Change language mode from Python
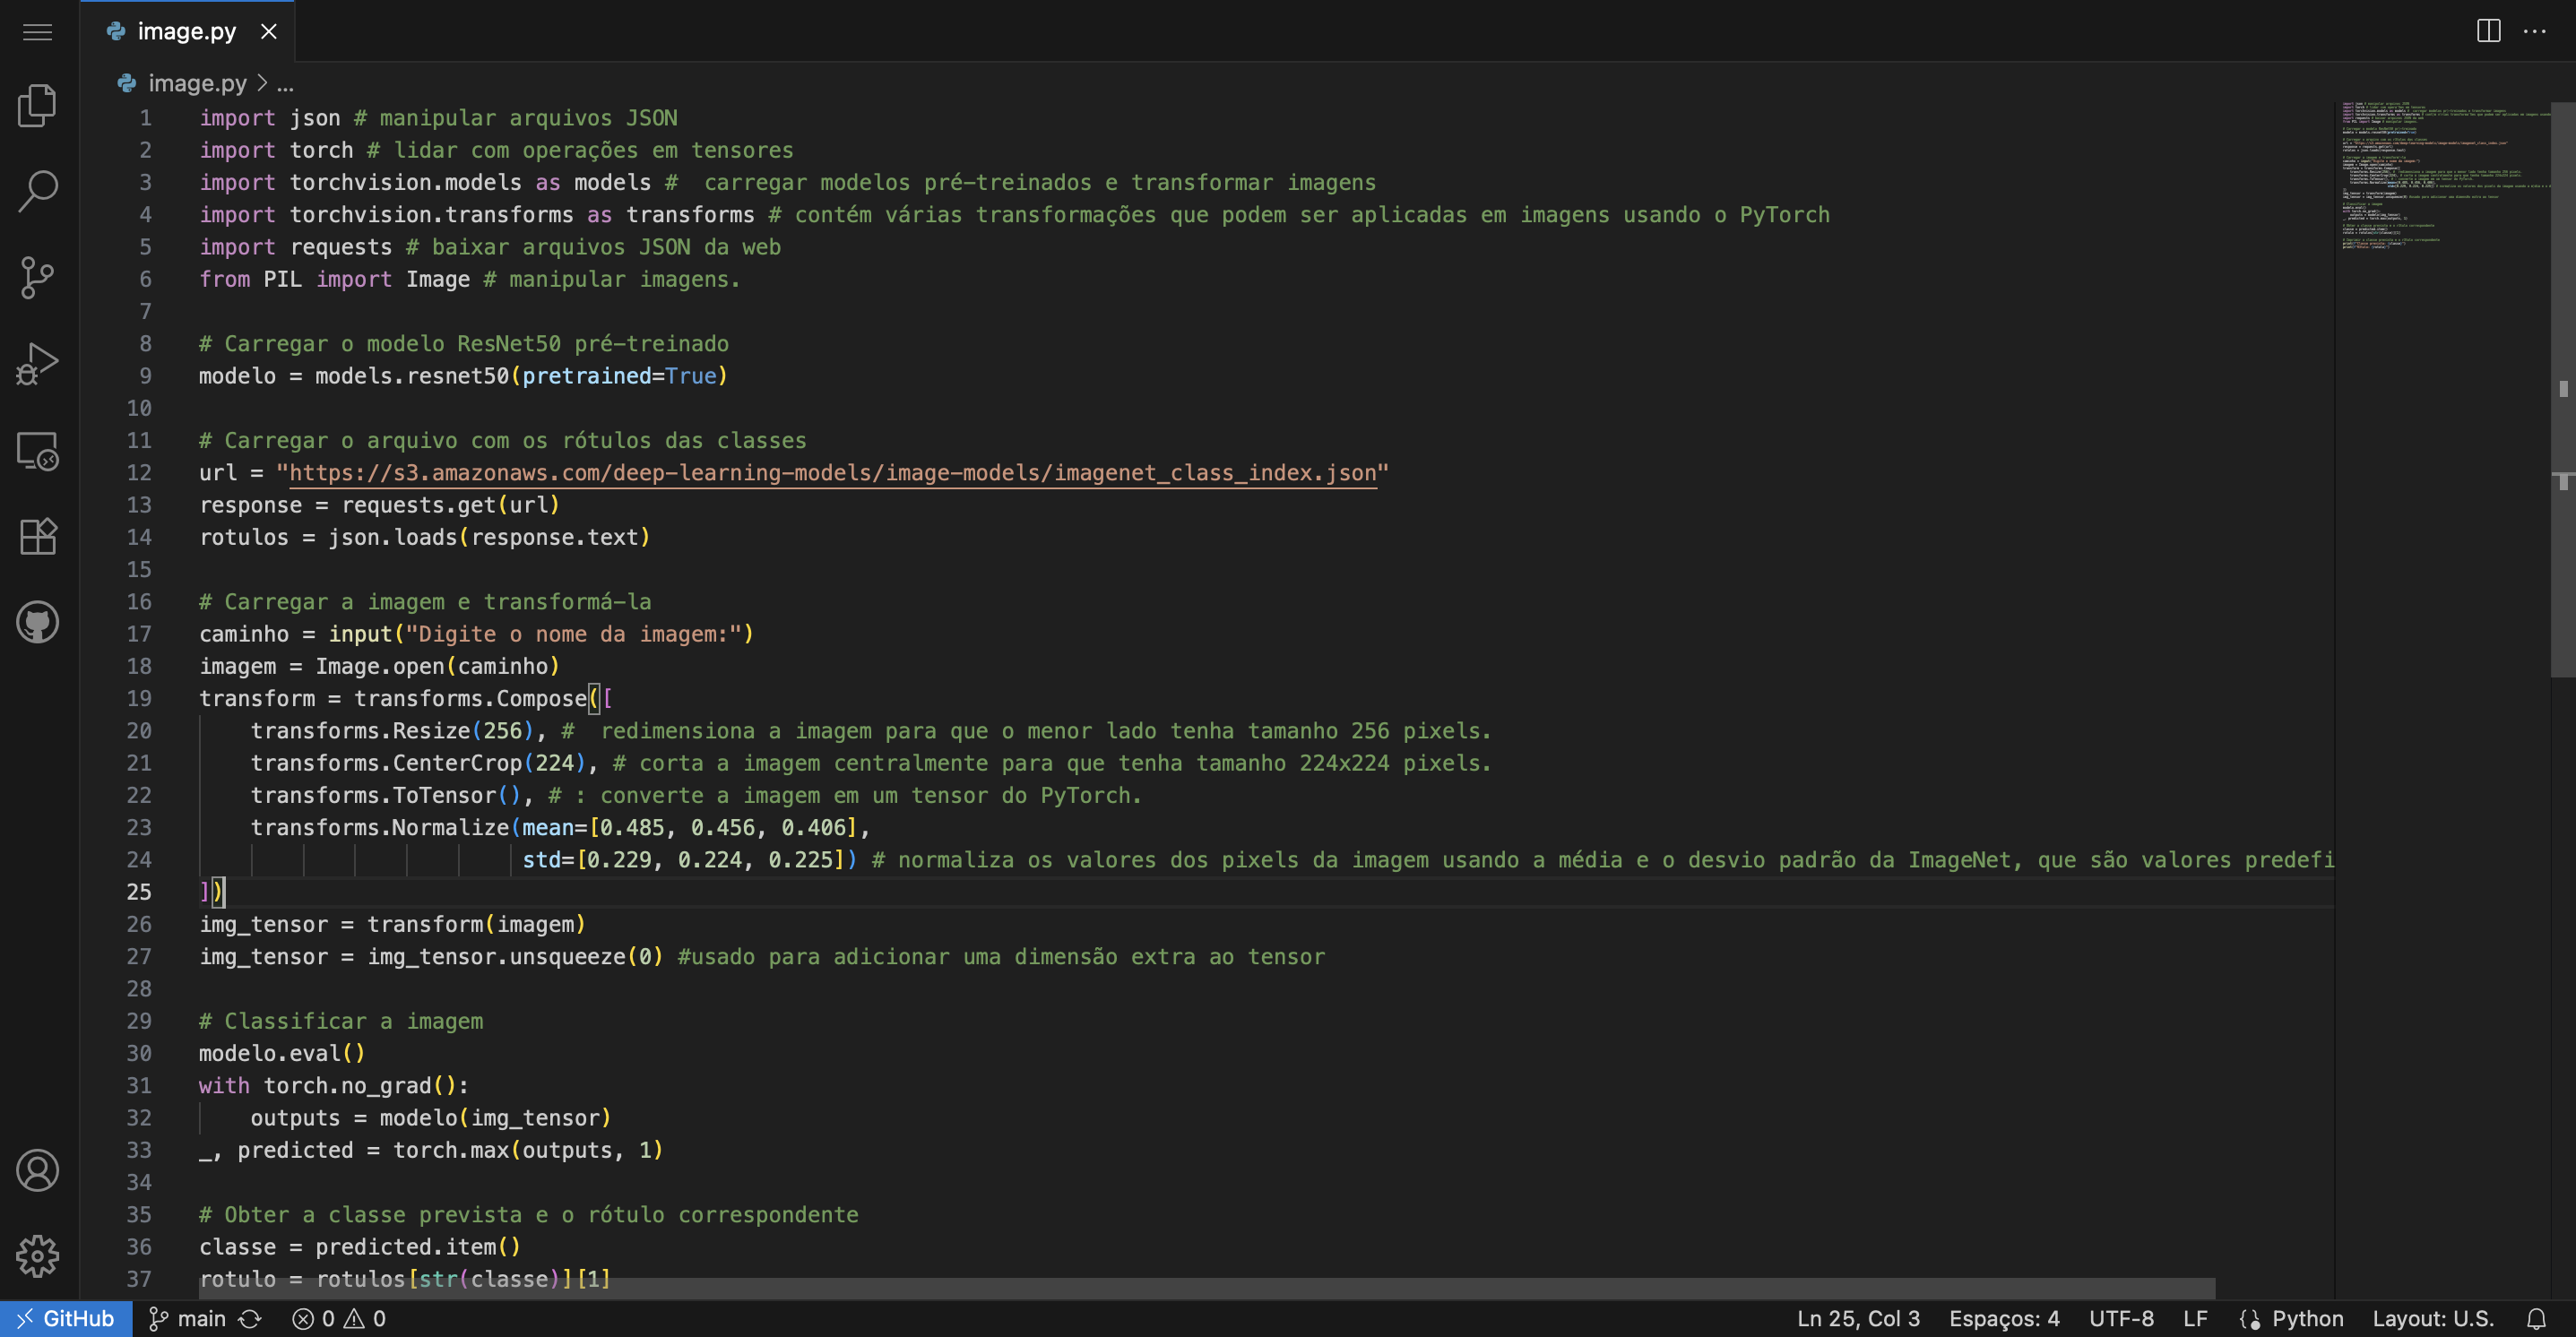This screenshot has width=2576, height=1337. pos(2307,1319)
